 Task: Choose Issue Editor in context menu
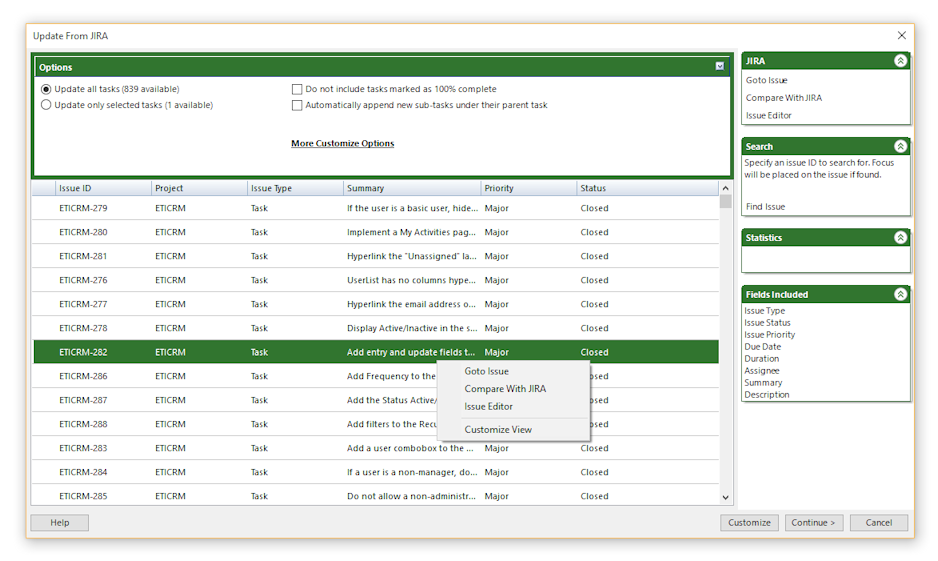[488, 407]
